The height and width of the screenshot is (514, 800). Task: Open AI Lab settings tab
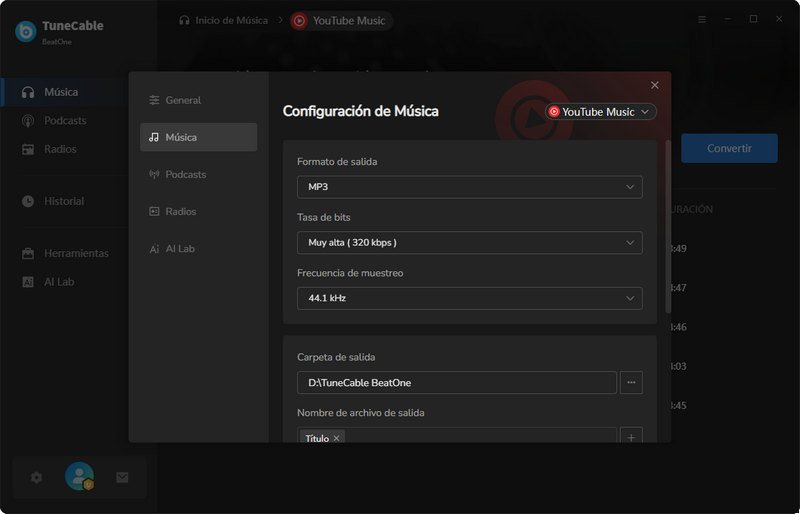198,248
